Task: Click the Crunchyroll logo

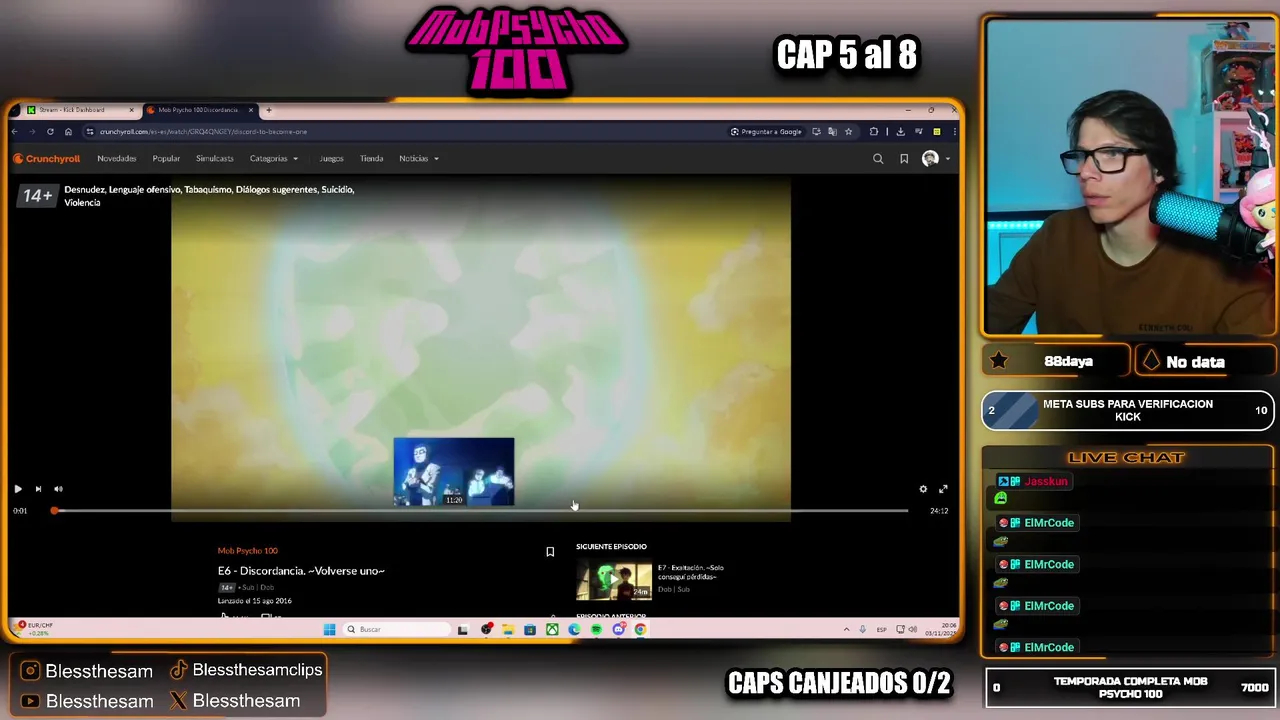Action: click(46, 158)
